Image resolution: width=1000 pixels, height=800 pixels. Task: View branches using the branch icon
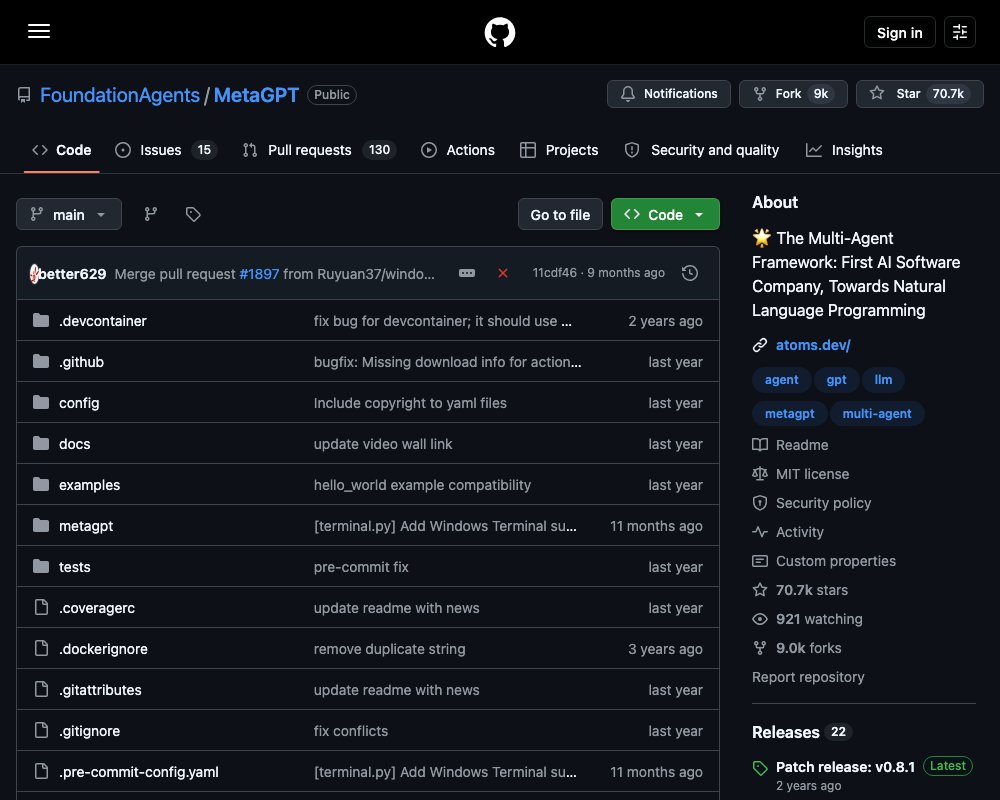click(x=151, y=214)
